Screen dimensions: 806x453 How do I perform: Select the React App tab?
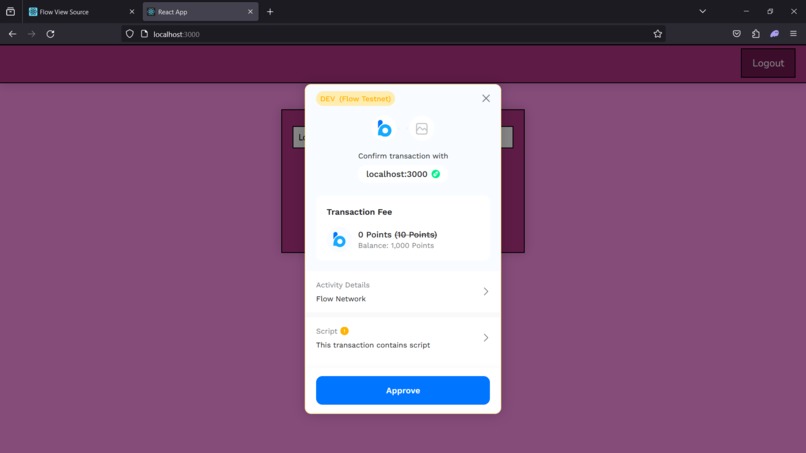pos(200,11)
